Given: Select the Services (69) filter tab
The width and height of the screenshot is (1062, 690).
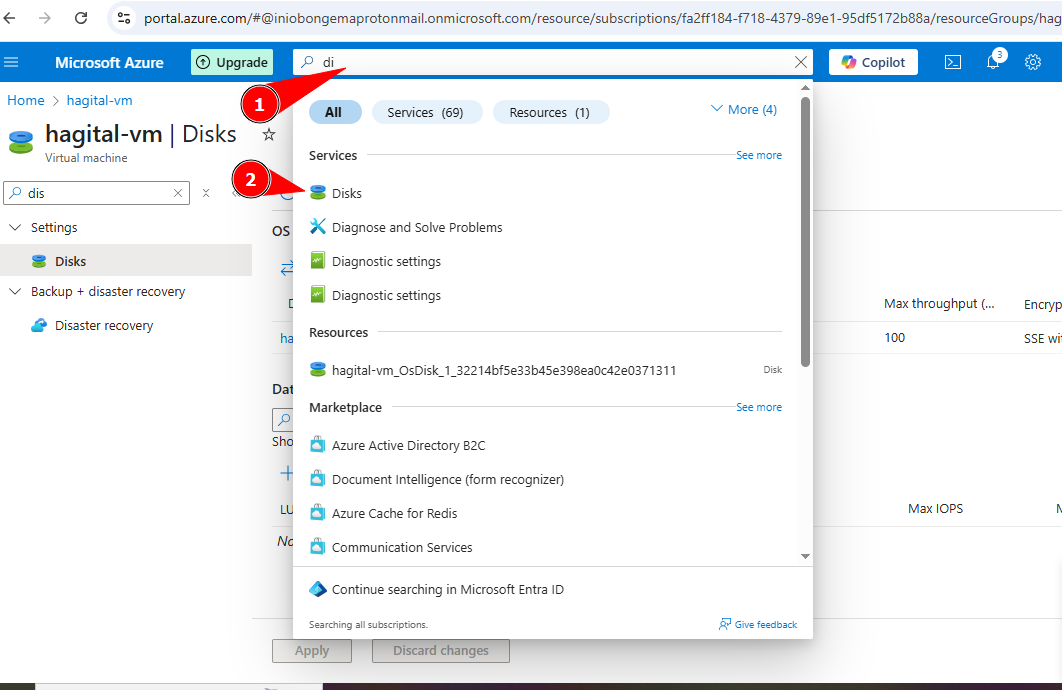Looking at the screenshot, I should coord(425,112).
